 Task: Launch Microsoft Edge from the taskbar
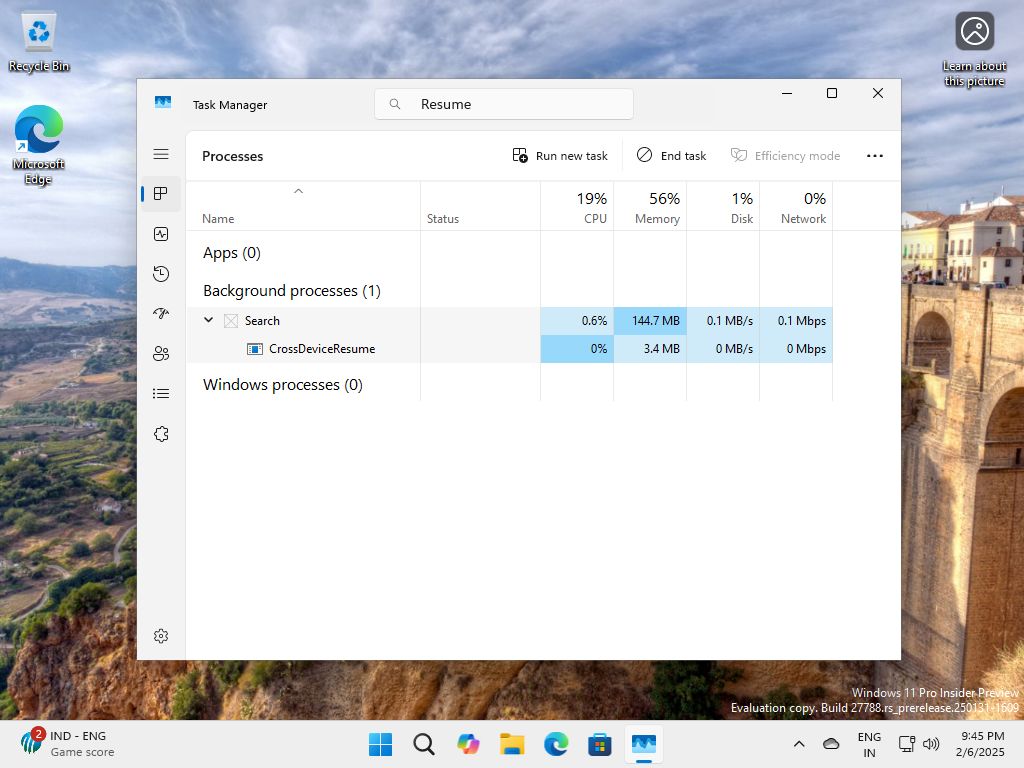[555, 744]
